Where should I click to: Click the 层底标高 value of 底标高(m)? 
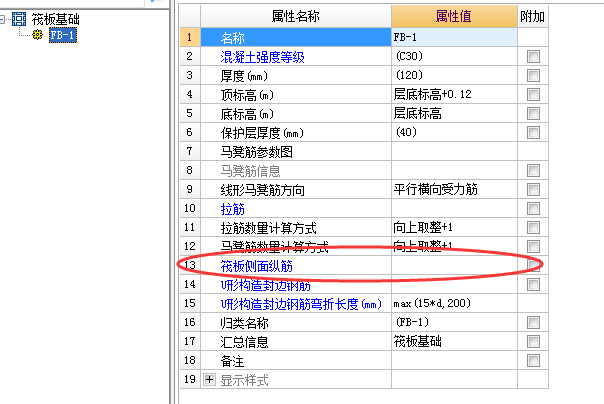(x=454, y=113)
